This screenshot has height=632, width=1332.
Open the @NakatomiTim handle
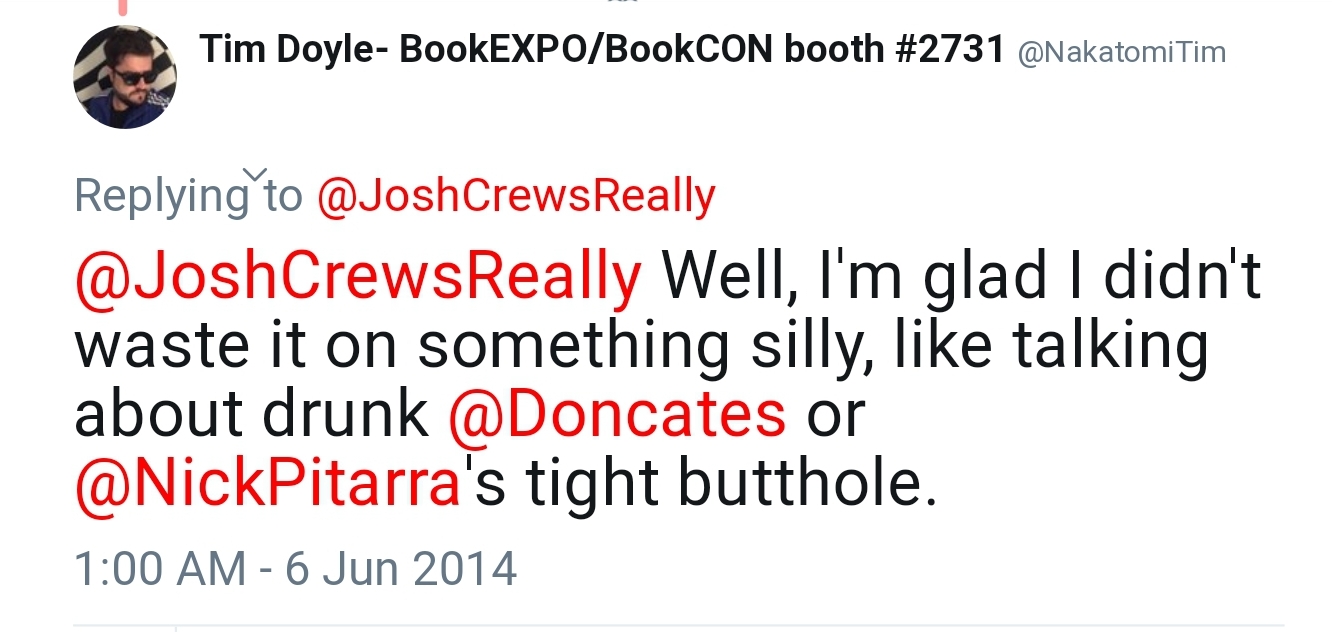(1121, 52)
